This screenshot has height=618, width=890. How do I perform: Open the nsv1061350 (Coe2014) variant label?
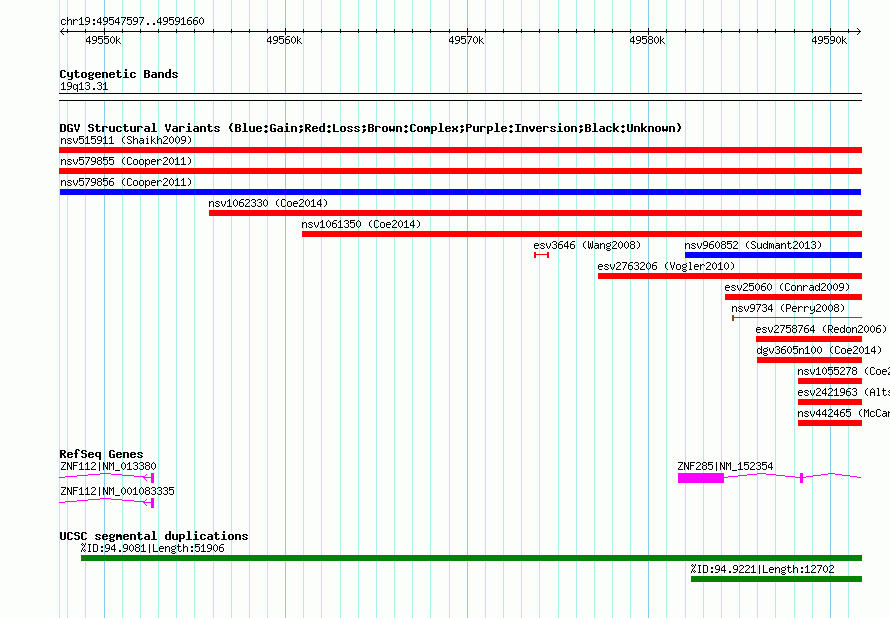(361, 224)
